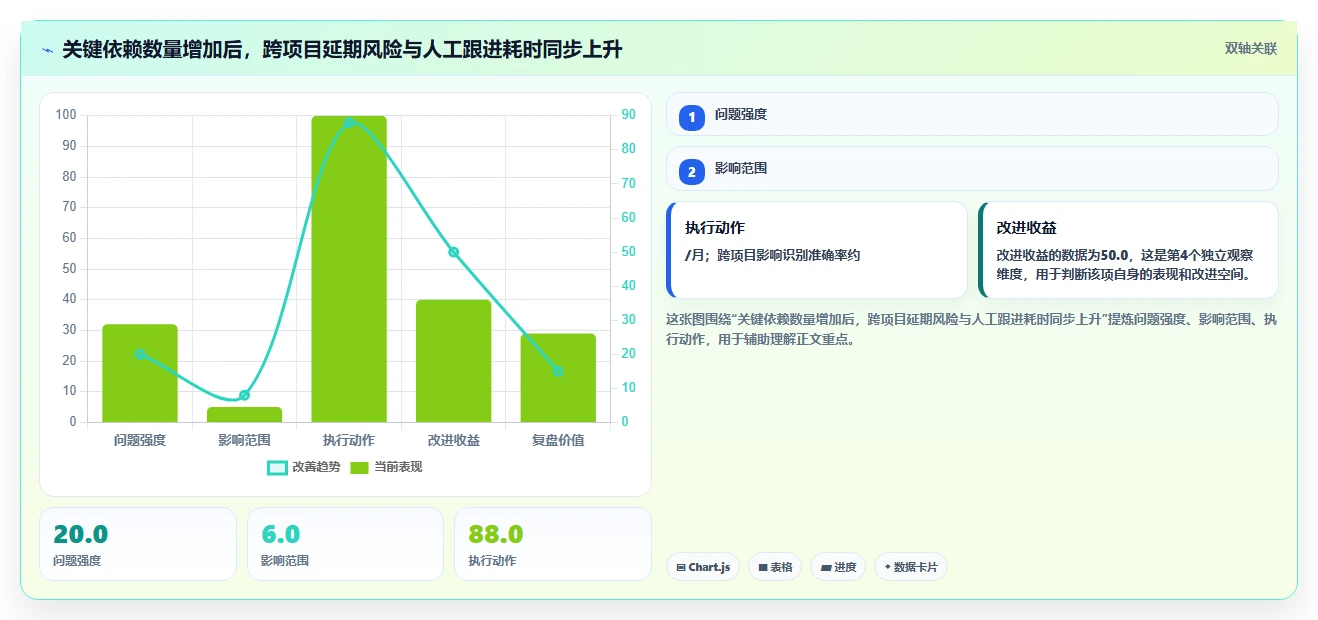Image resolution: width=1318 pixels, height=620 pixels.
Task: Open the 影响范围 list item
Action: [972, 168]
